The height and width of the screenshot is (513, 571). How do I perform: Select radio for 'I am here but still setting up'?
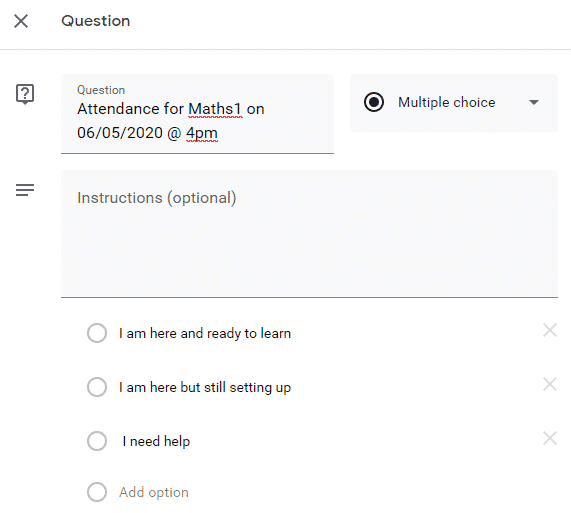coord(97,387)
